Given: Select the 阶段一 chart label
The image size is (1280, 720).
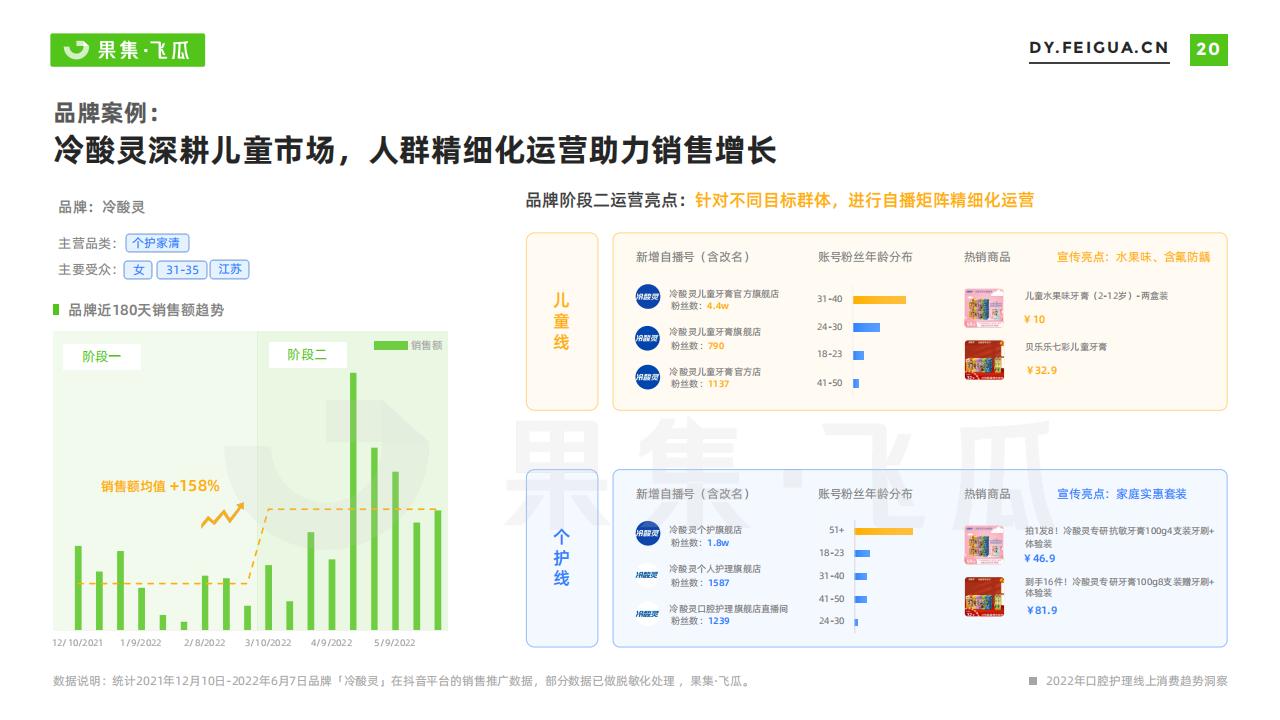Looking at the screenshot, I should 101,355.
